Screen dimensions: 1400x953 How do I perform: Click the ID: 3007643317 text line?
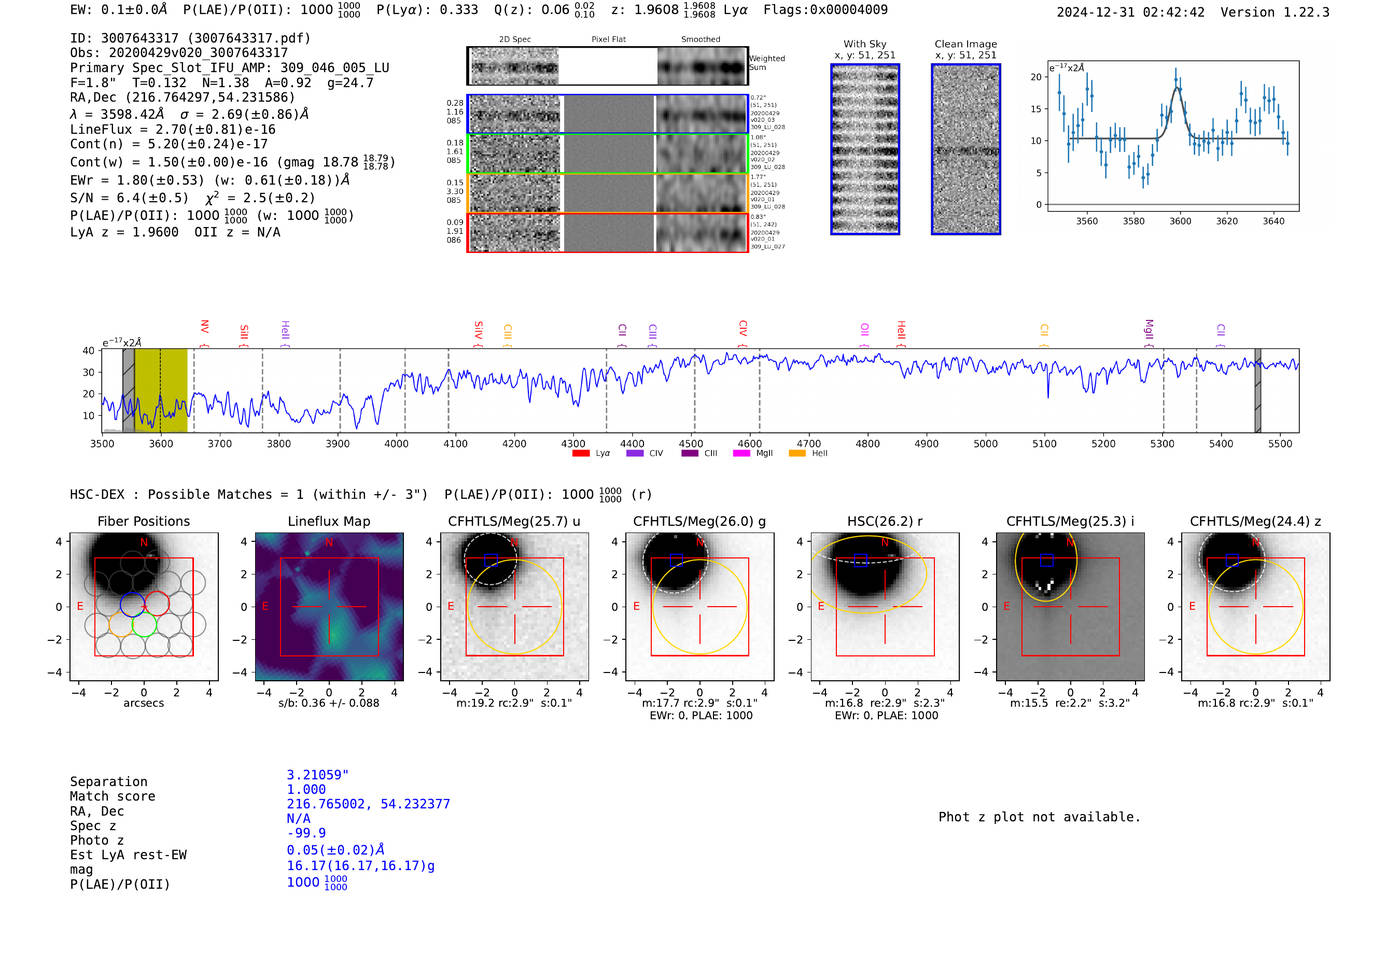click(x=190, y=38)
